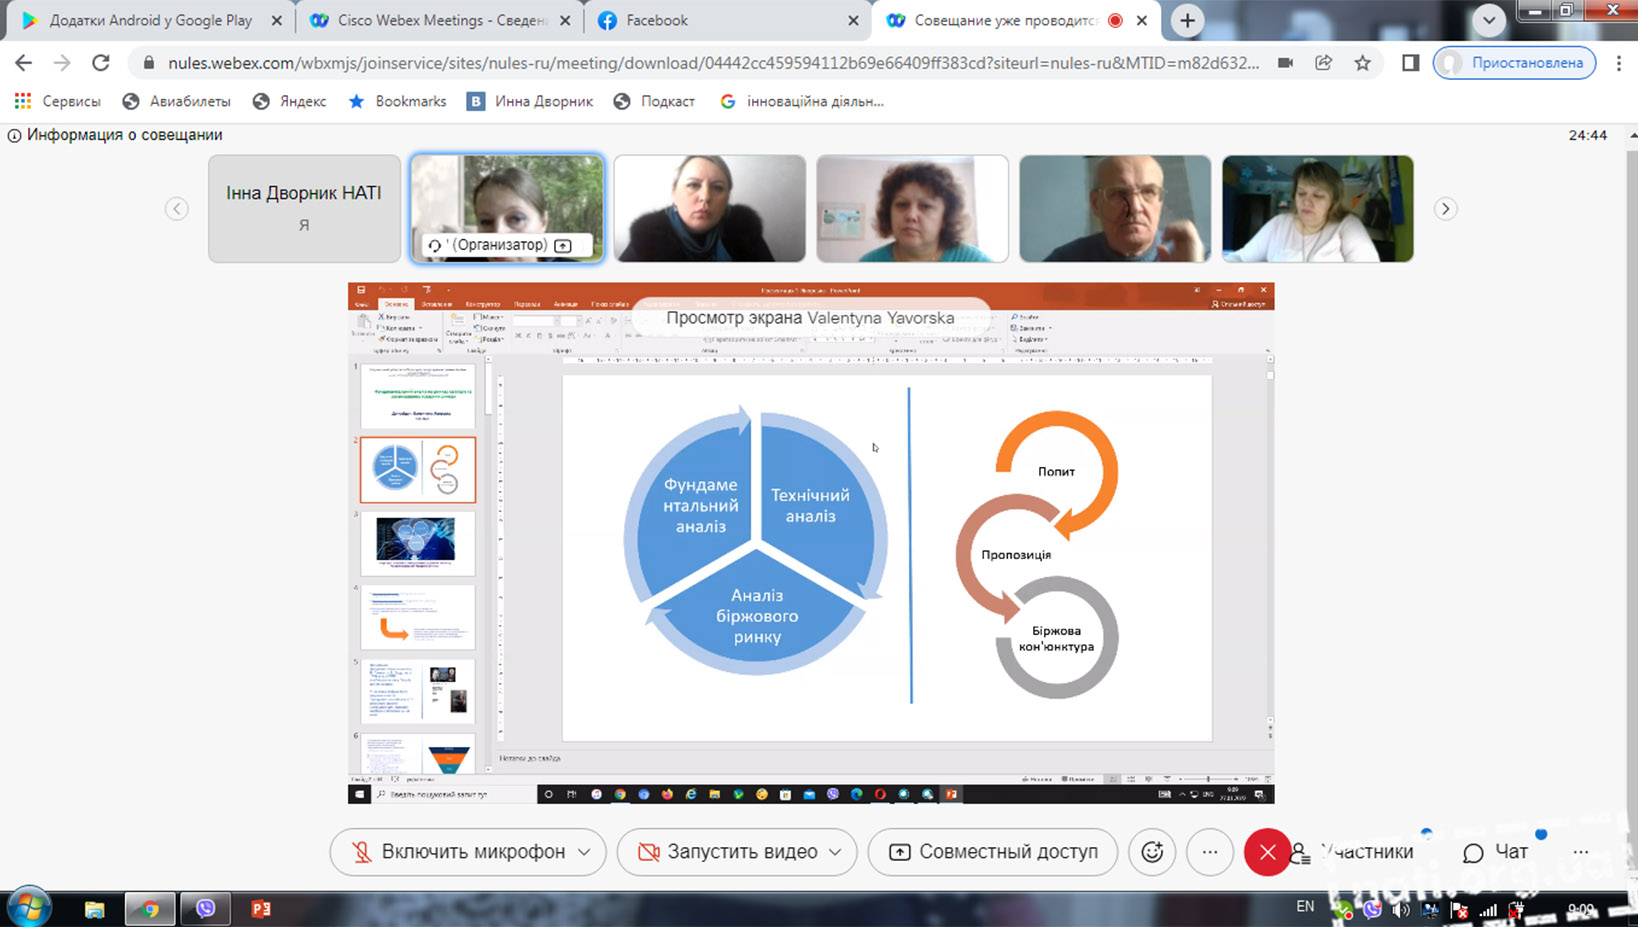The image size is (1638, 927).
Task: Show next participants with right arrow
Action: [x=1445, y=208]
